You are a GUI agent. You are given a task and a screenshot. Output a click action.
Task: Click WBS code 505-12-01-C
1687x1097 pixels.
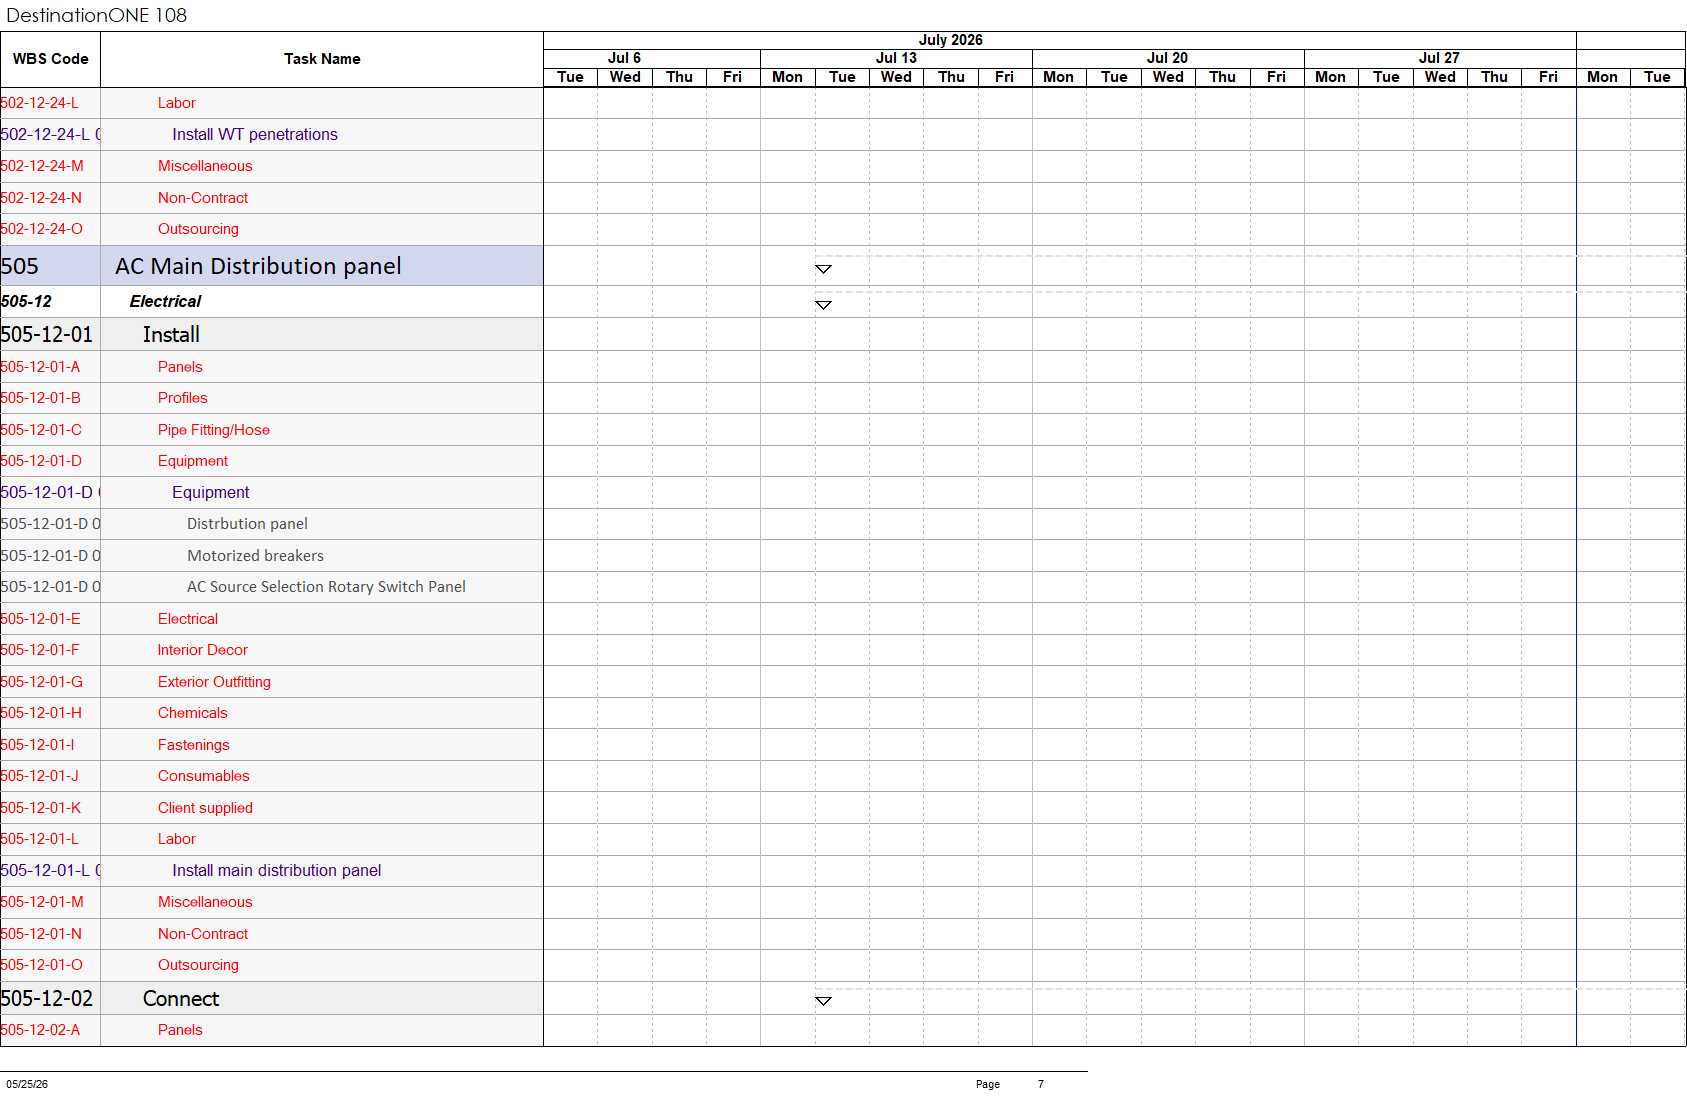[42, 430]
